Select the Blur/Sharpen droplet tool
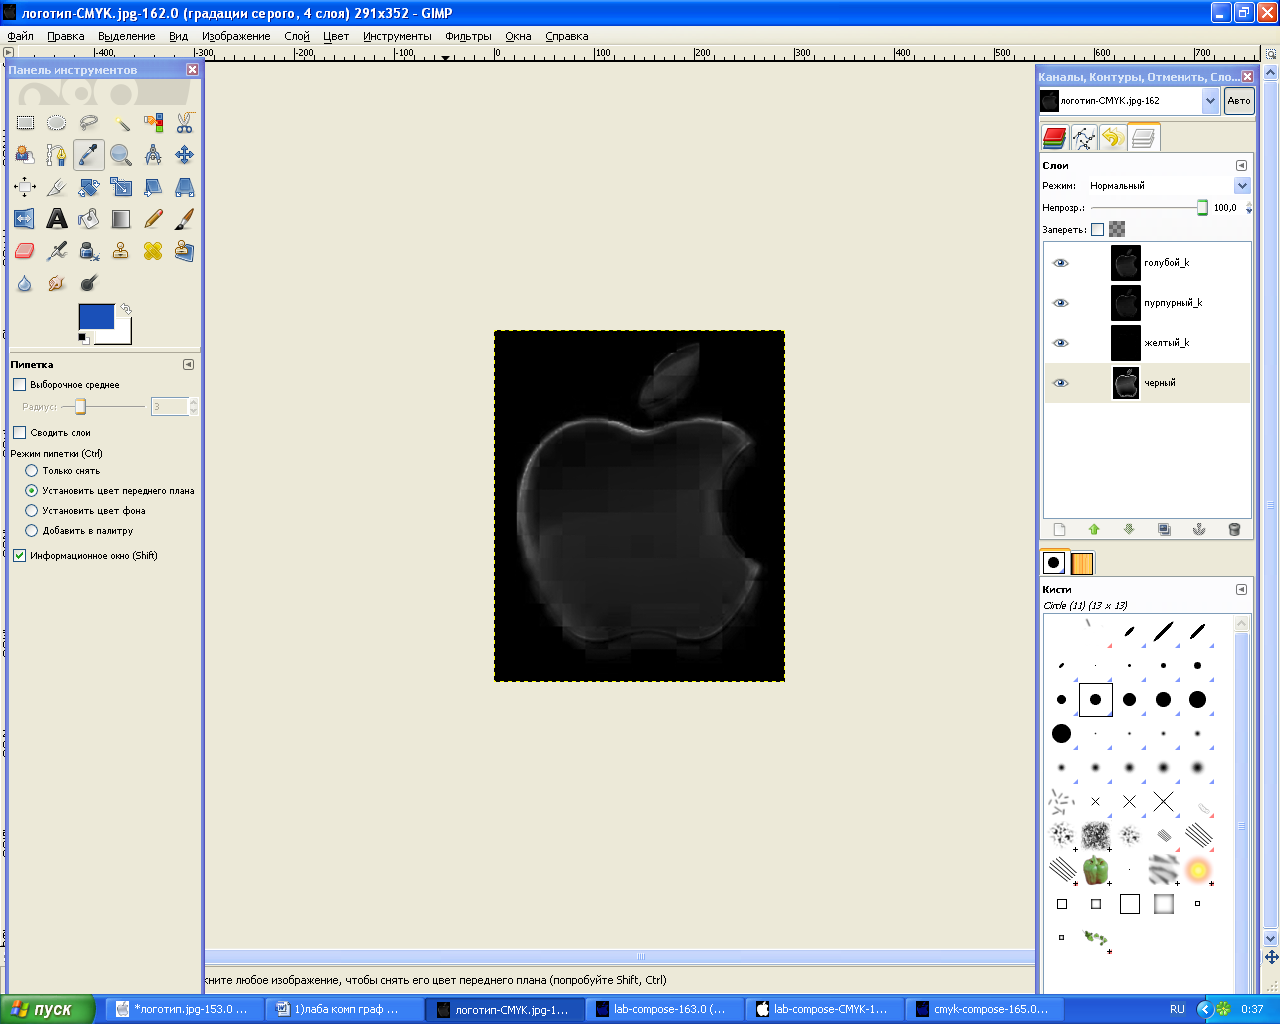Screen dimensions: 1280x1024 [25, 283]
